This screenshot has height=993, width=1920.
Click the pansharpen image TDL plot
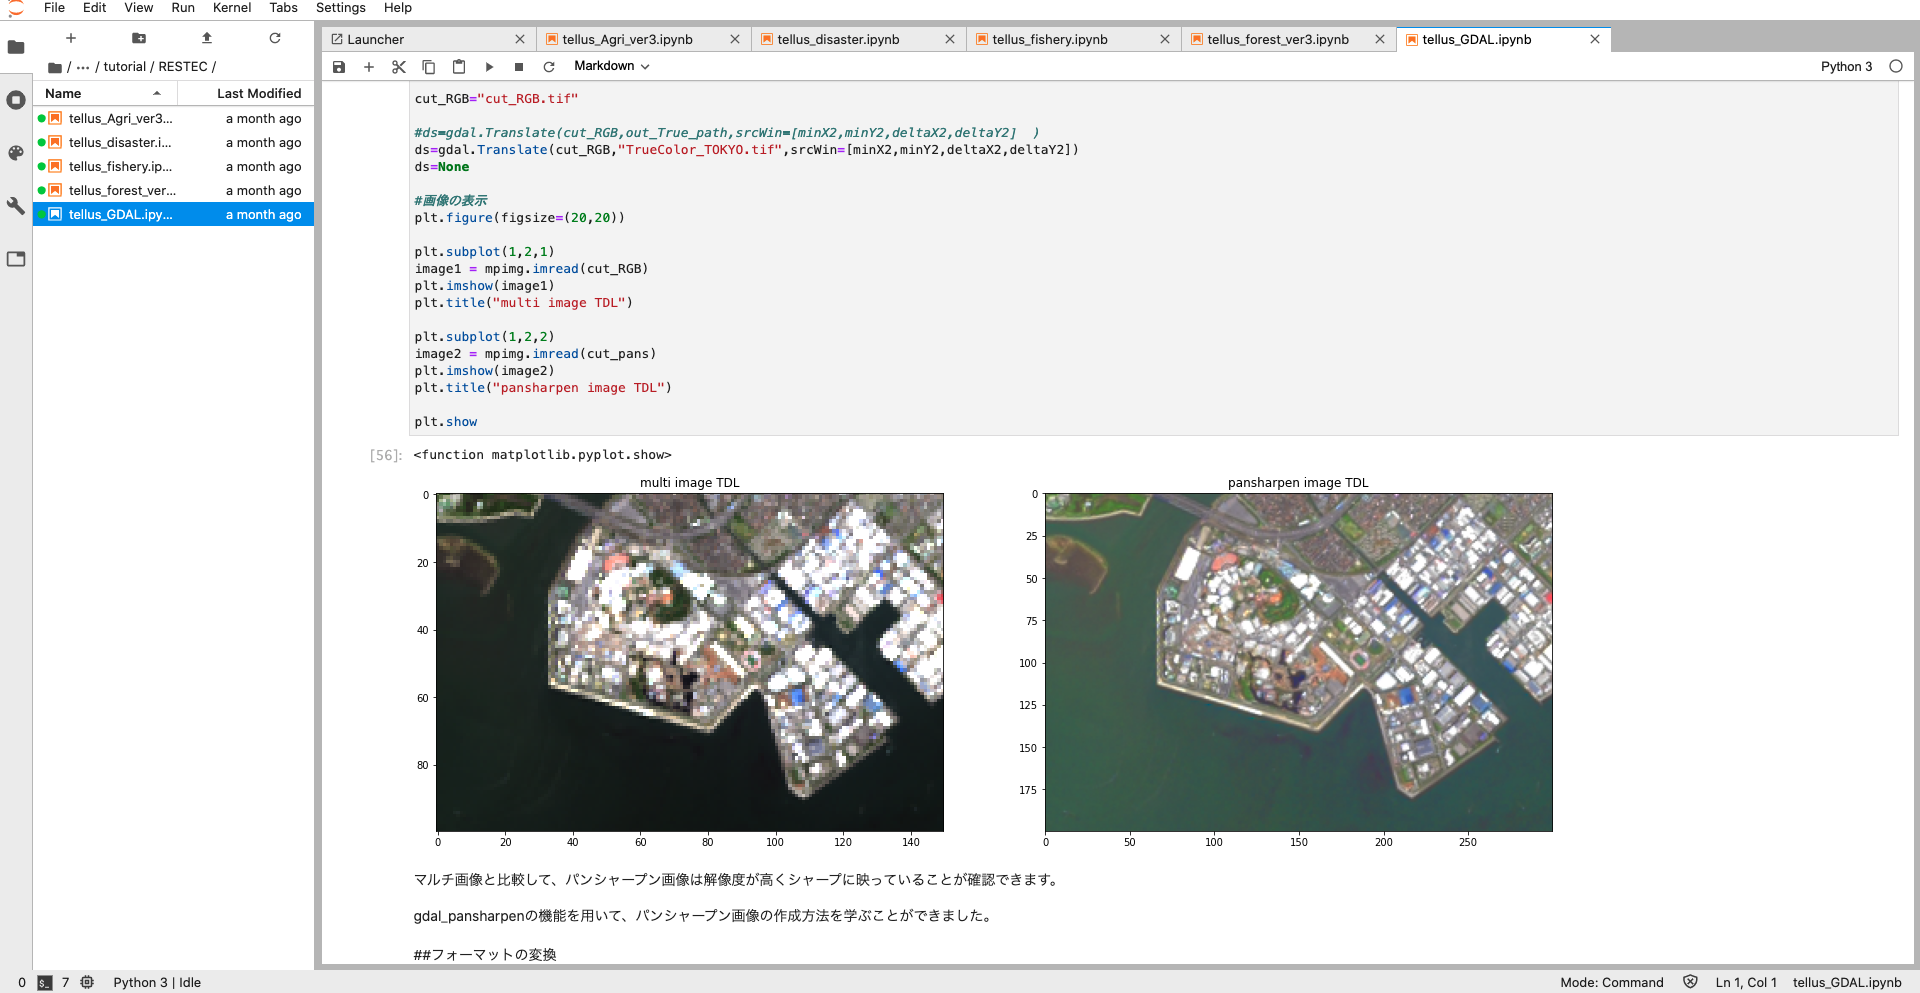click(1299, 662)
